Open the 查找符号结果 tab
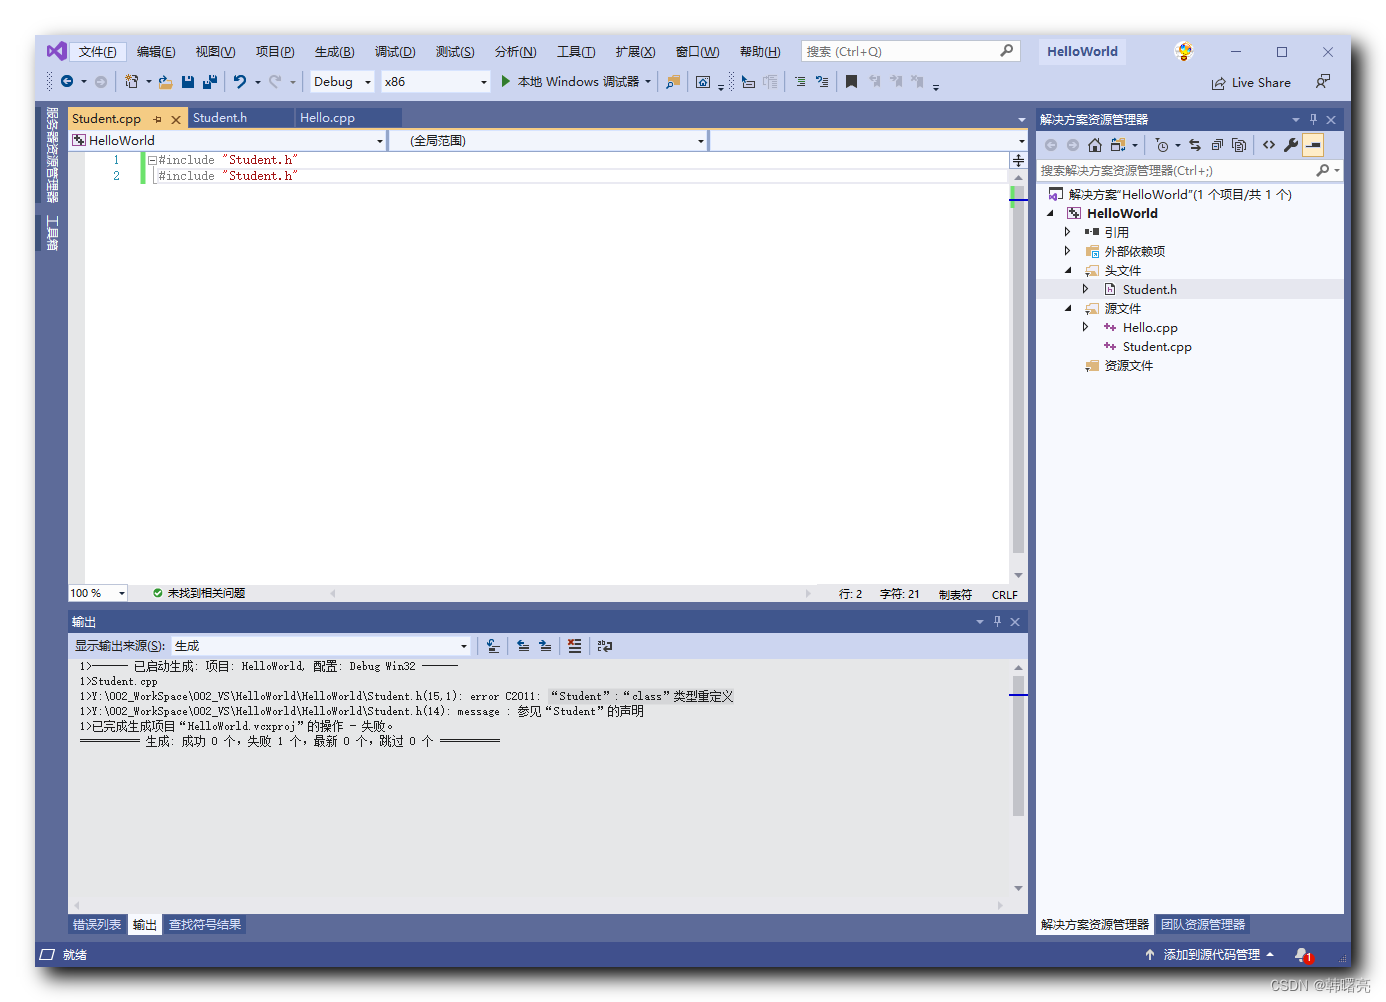 coord(205,925)
